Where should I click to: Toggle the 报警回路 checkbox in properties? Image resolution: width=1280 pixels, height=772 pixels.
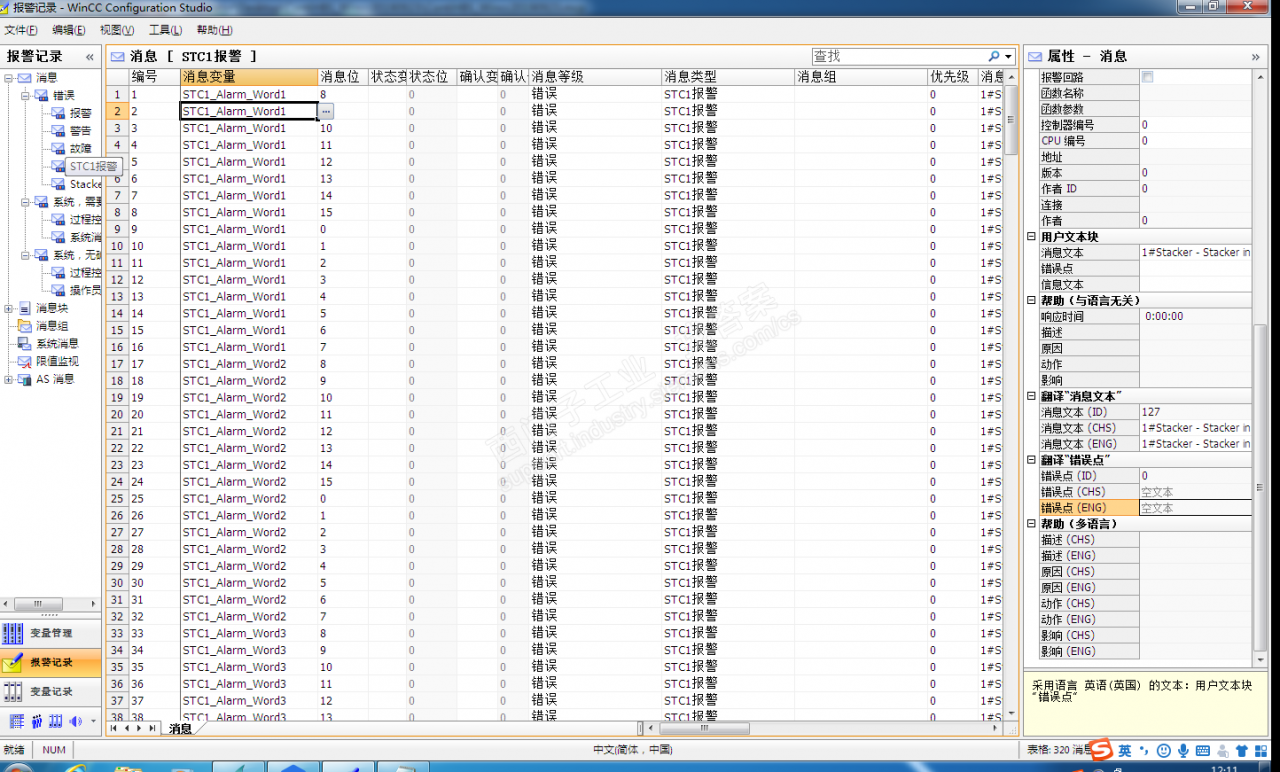1147,77
